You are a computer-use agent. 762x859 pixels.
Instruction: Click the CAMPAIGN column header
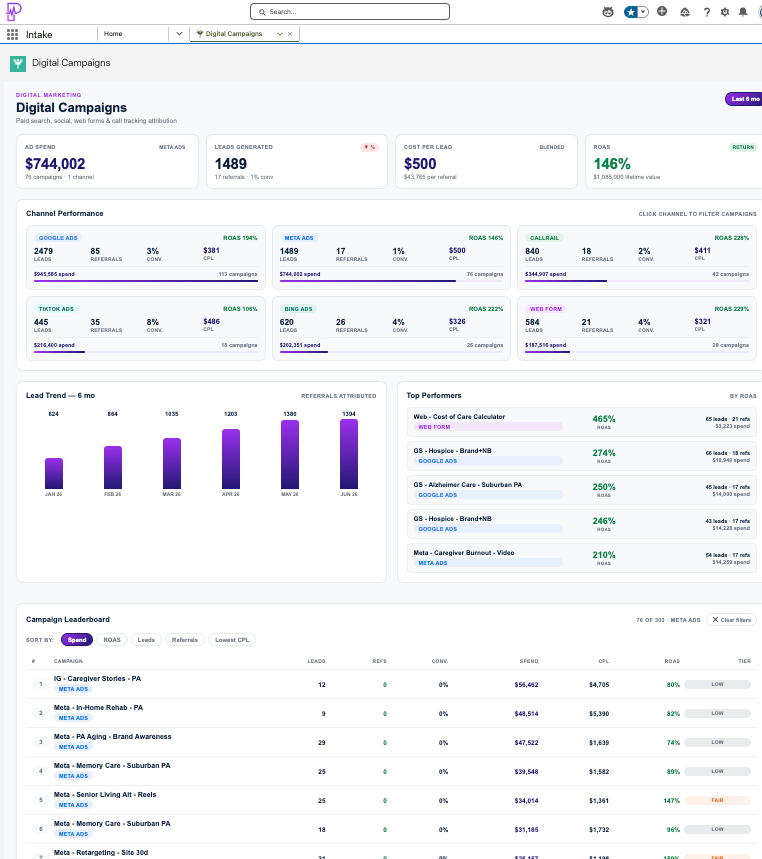coord(68,661)
